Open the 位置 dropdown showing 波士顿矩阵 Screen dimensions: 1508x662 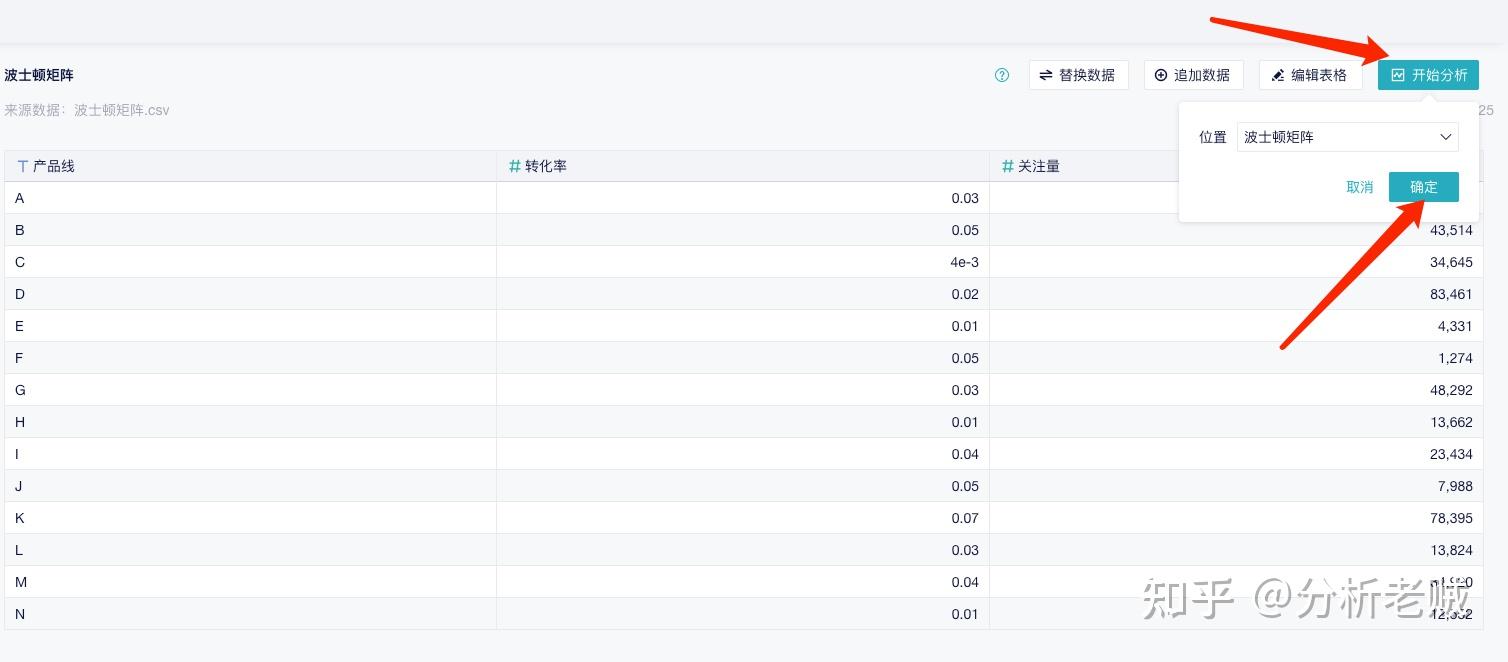tap(1347, 137)
